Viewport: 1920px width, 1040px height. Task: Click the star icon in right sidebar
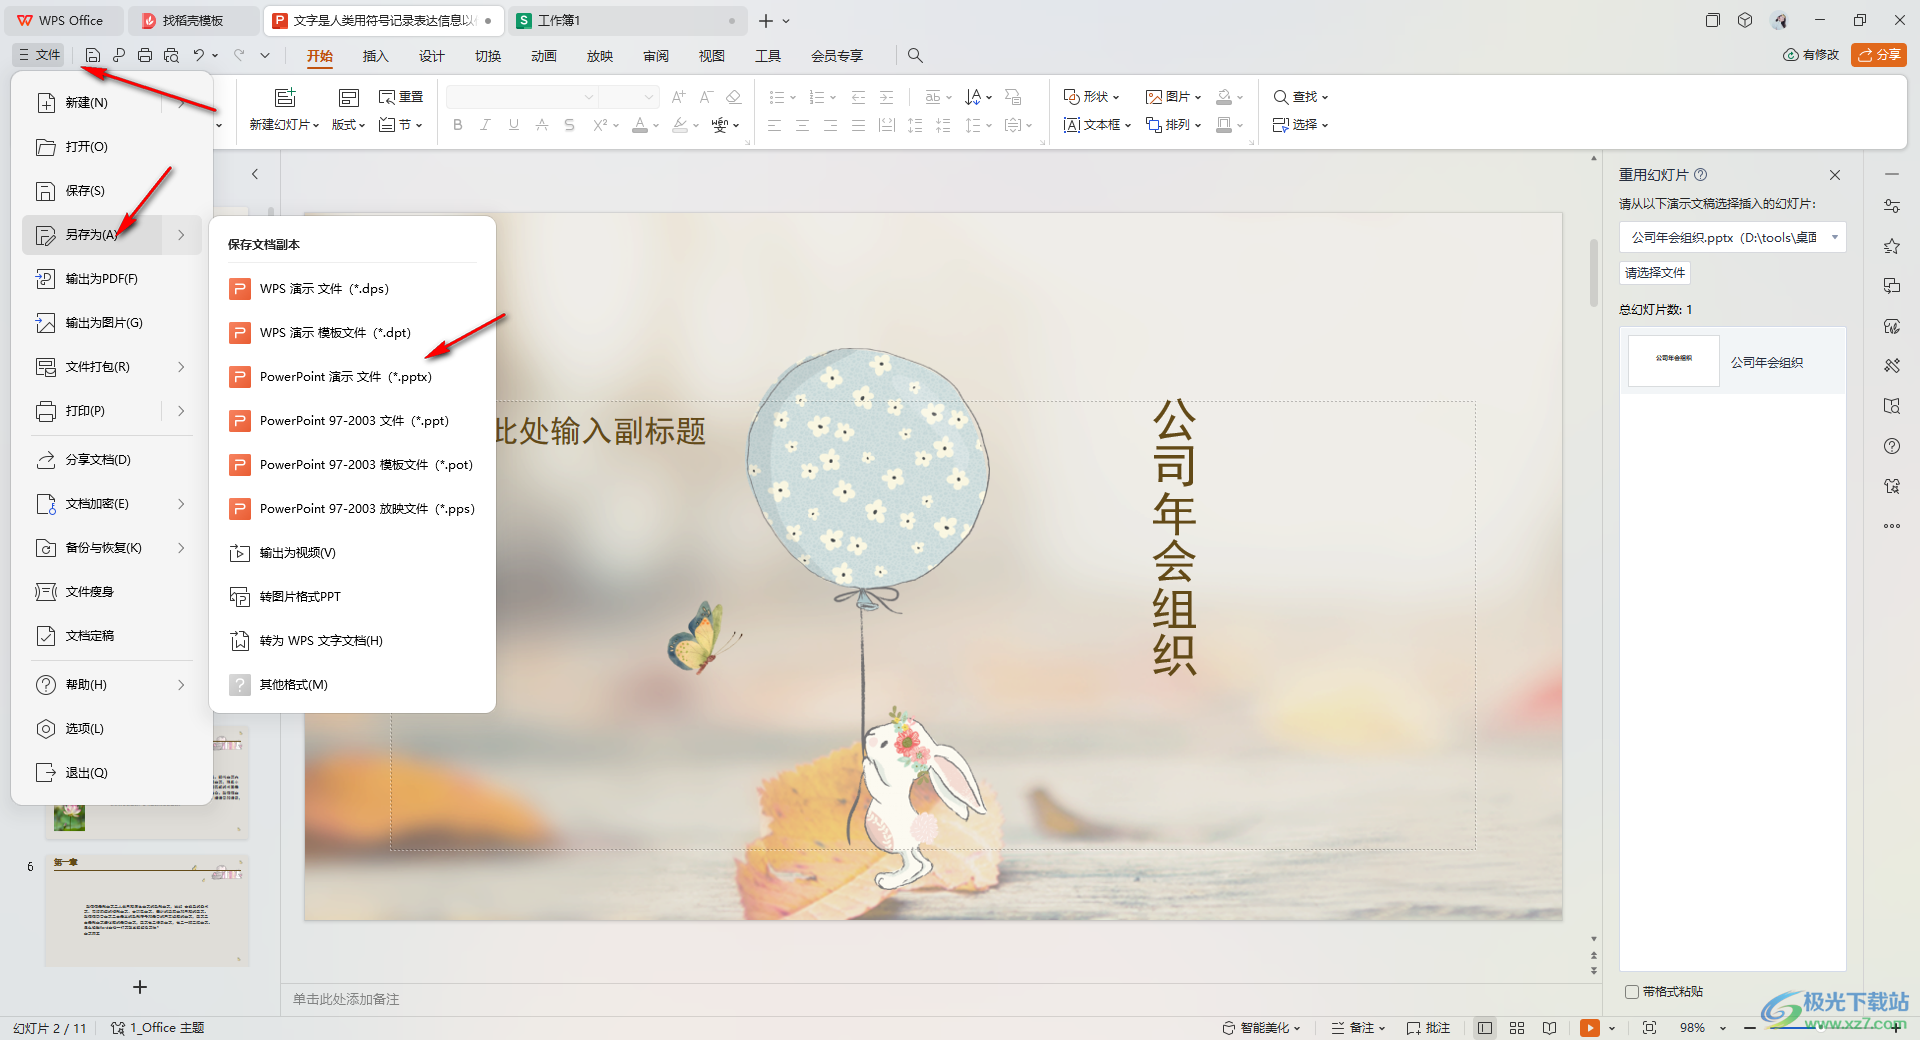pos(1892,246)
